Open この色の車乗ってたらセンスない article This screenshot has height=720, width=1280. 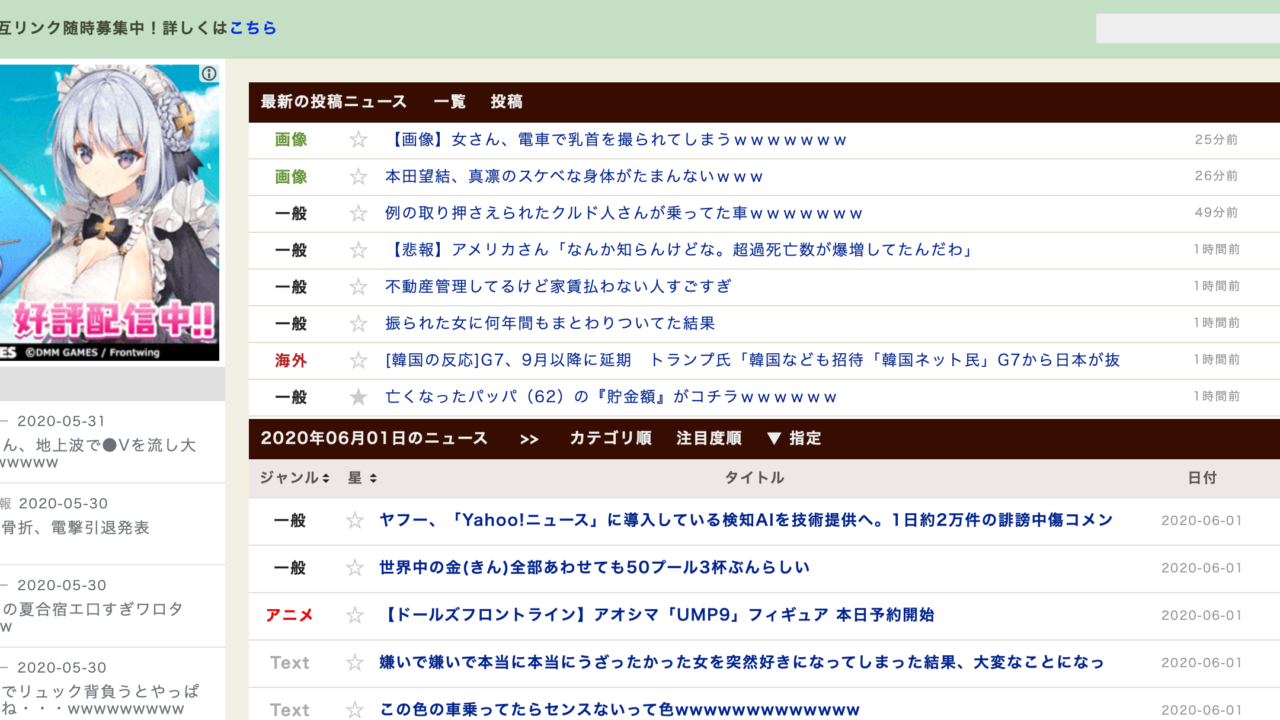pos(619,710)
